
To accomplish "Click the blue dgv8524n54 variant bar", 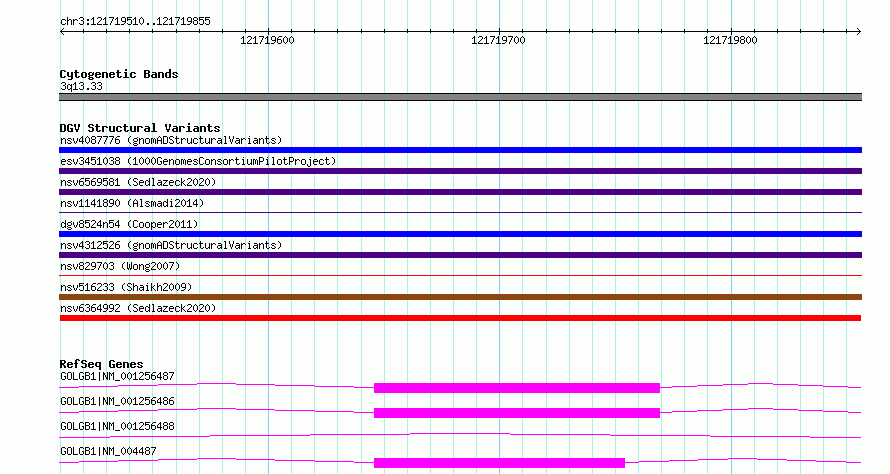I will pos(460,234).
